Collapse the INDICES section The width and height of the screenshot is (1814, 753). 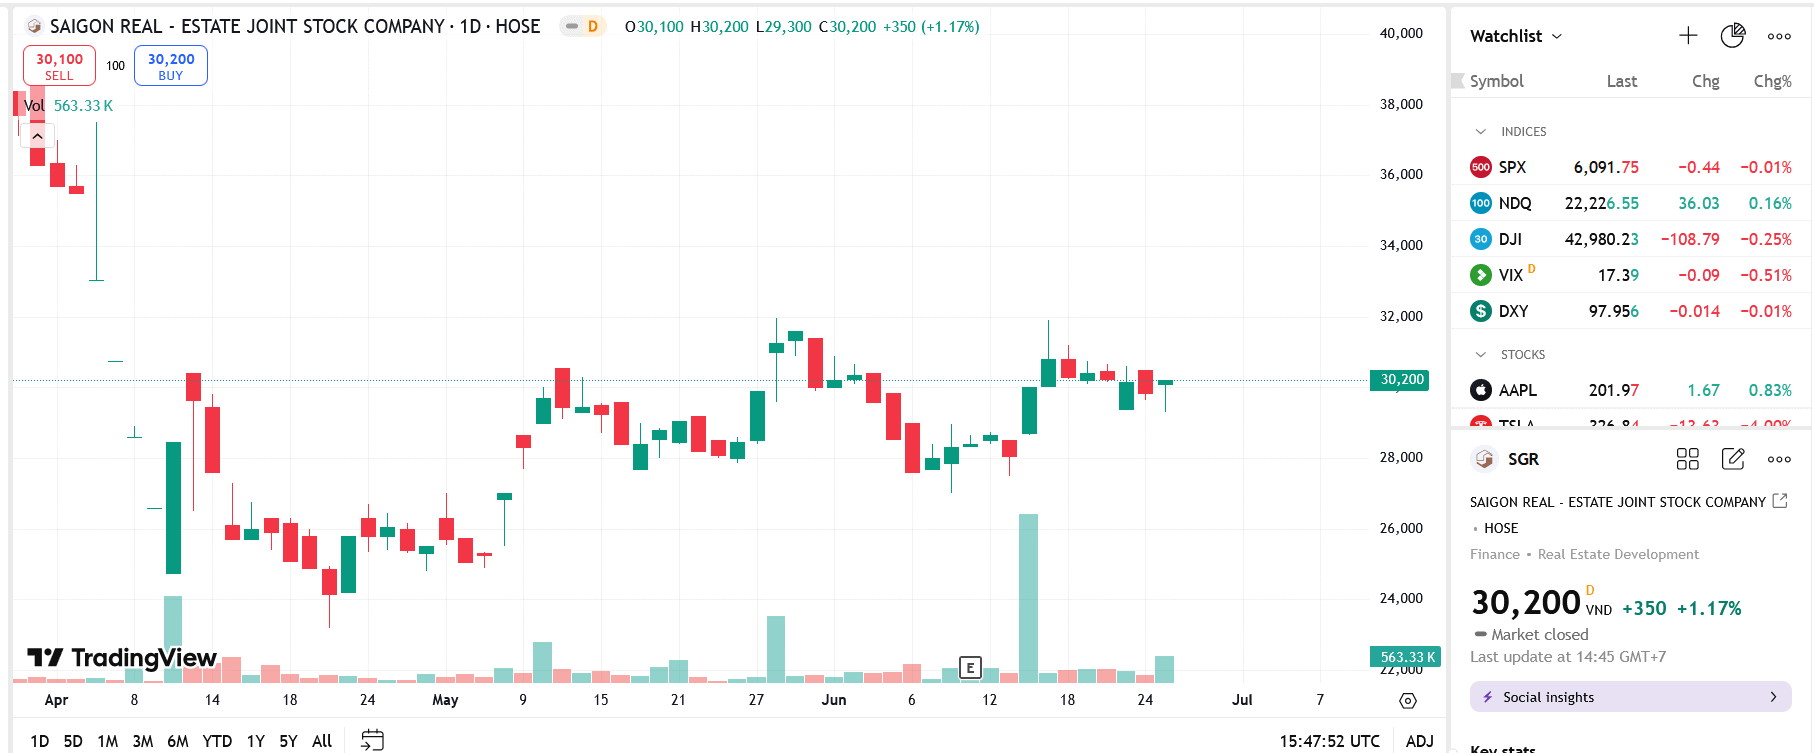[x=1481, y=132]
